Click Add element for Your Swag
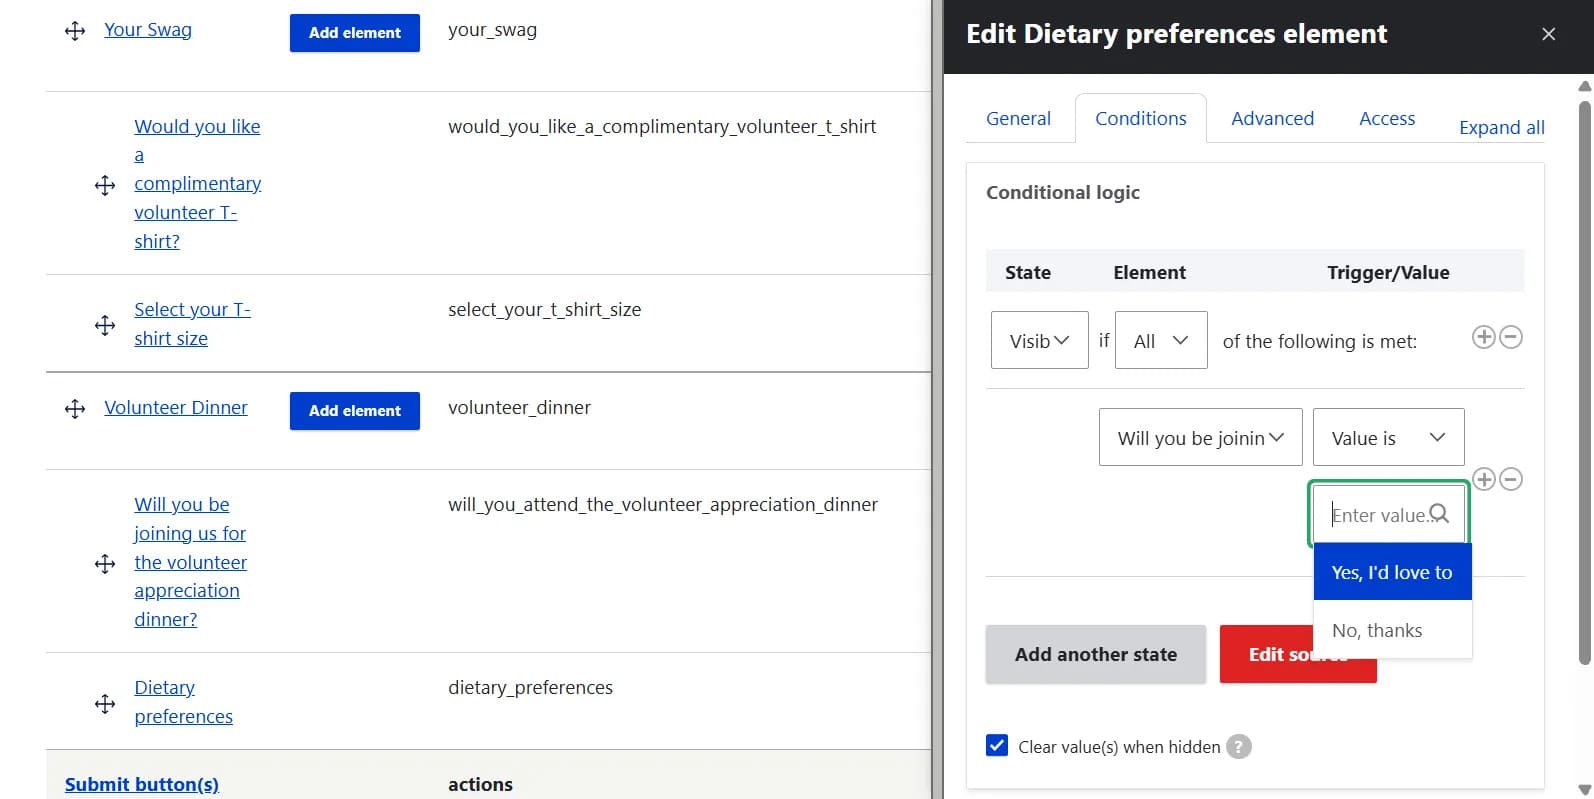Viewport: 1594px width, 799px height. (x=355, y=33)
